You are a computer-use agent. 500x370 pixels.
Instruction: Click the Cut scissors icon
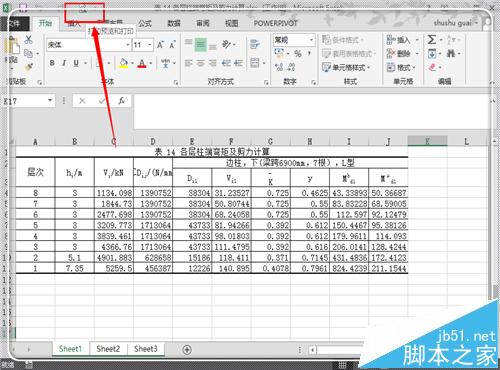[28, 40]
